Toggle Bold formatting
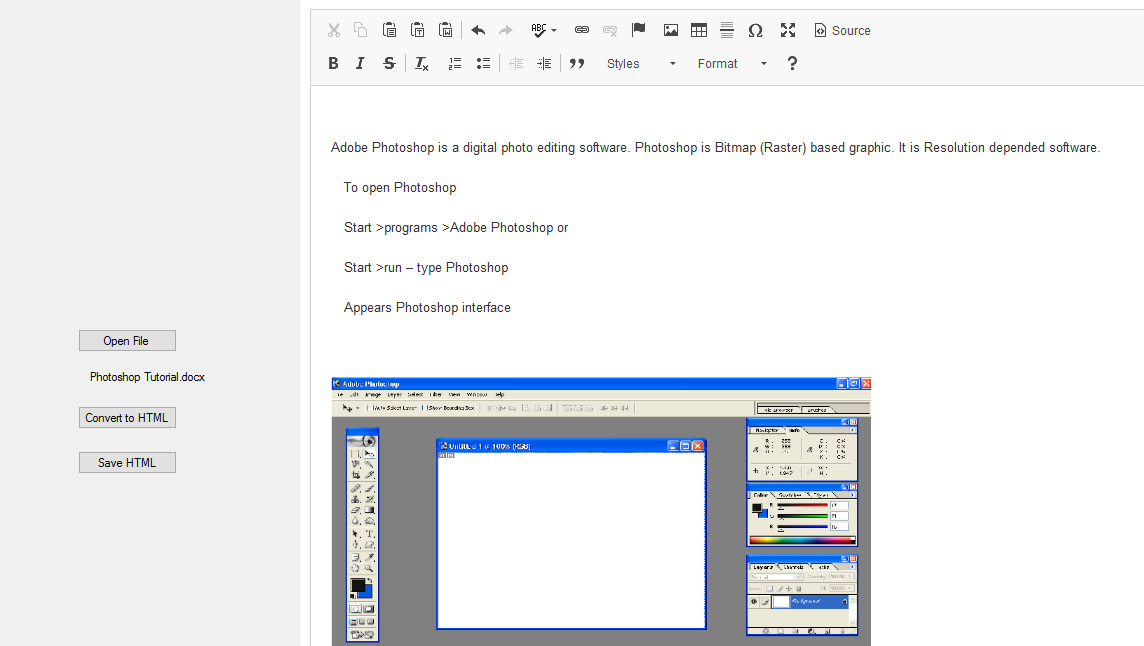Image resolution: width=1144 pixels, height=646 pixels. pos(333,64)
